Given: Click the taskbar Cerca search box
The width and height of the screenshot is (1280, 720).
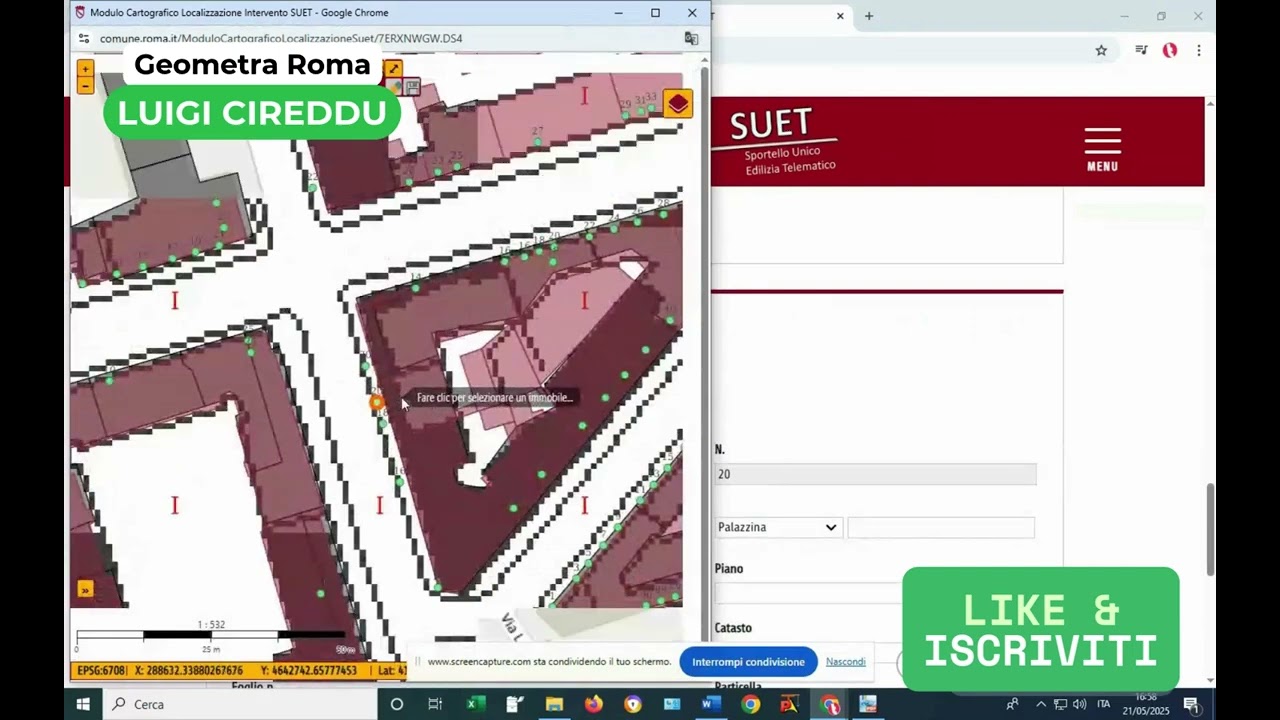Looking at the screenshot, I should pyautogui.click(x=238, y=704).
